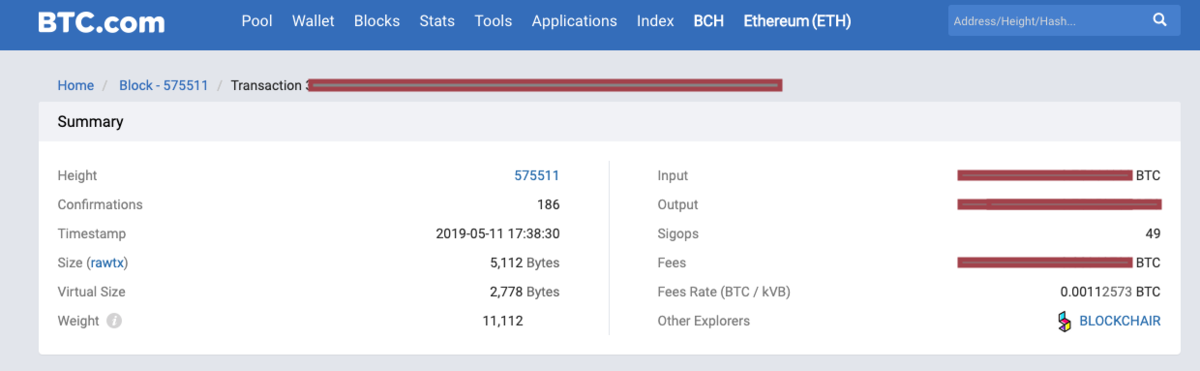Image resolution: width=1200 pixels, height=371 pixels.
Task: Switch to Ethereum (ETH) explorer
Action: (x=797, y=21)
